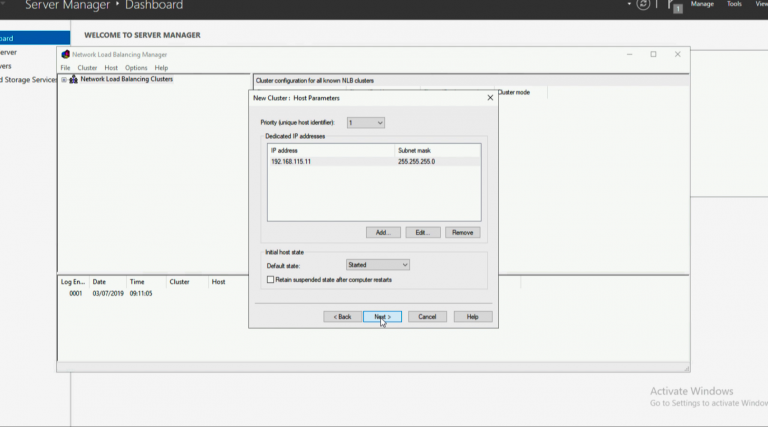Close the New Cluster Host Parameters dialog
The height and width of the screenshot is (427, 768).
[490, 98]
